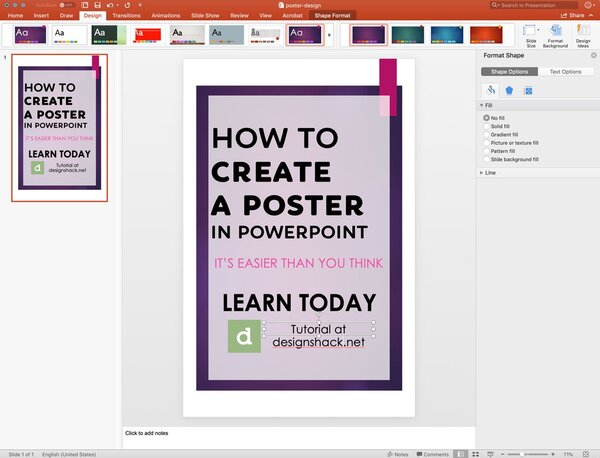Select Picture or texture fill
600x458 pixels.
click(x=486, y=142)
